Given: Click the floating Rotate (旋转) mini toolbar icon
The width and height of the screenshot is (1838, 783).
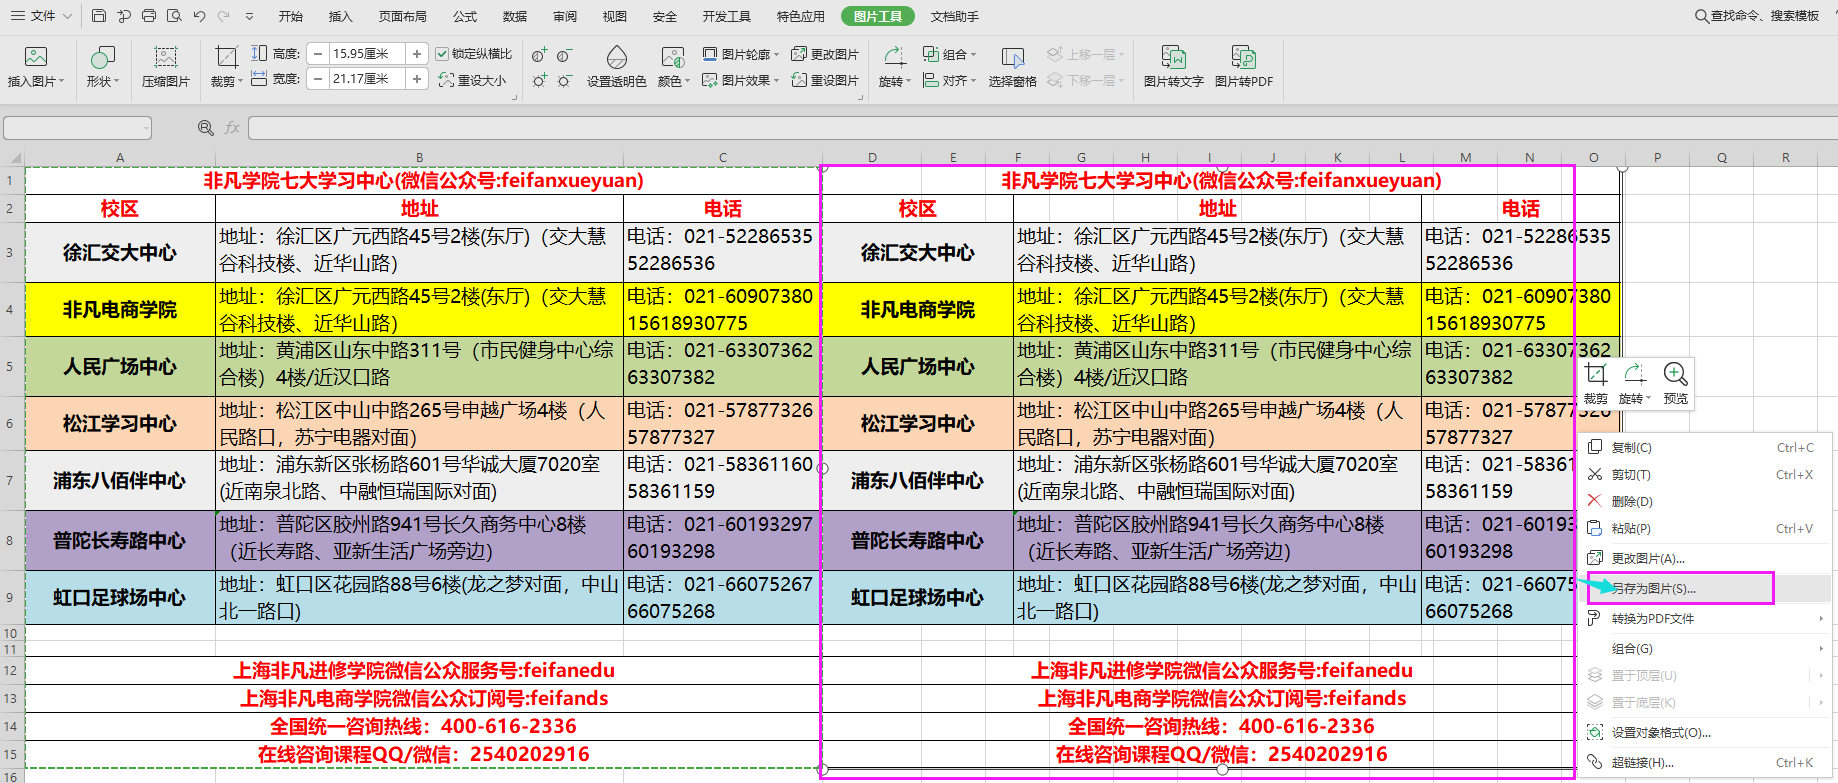Looking at the screenshot, I should pyautogui.click(x=1635, y=374).
